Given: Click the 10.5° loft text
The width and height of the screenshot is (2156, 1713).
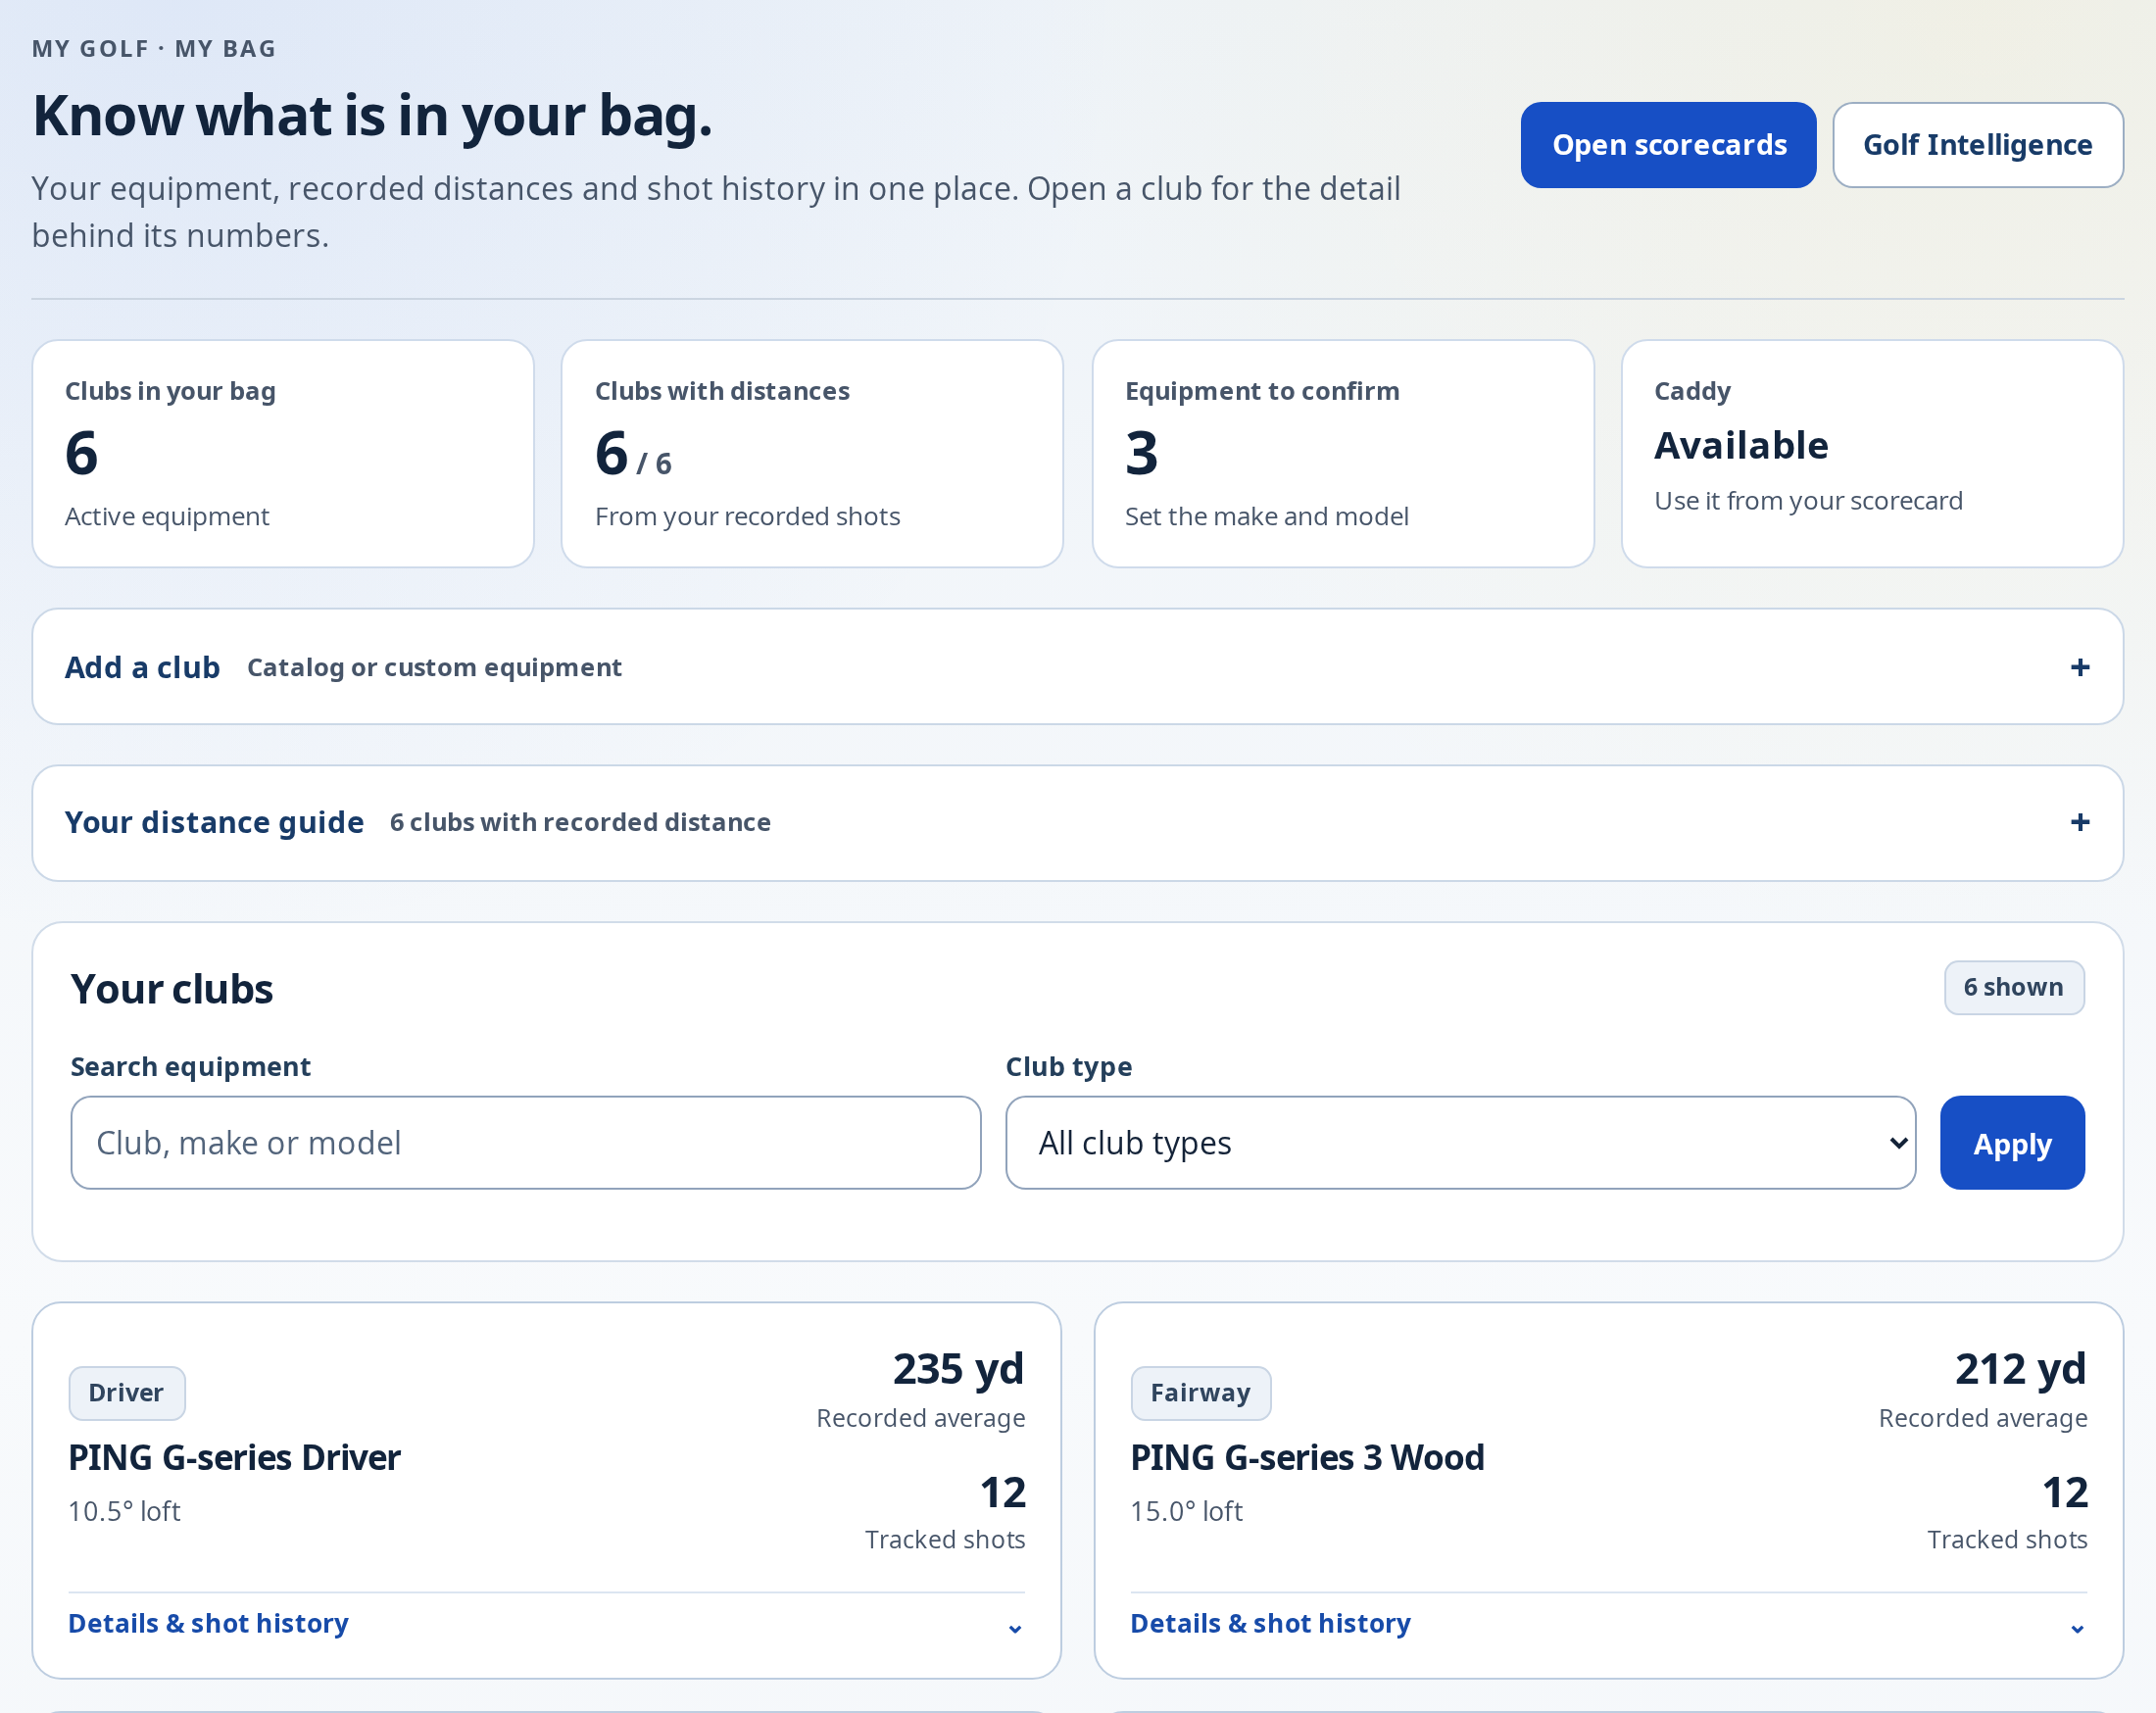Looking at the screenshot, I should 124,1510.
